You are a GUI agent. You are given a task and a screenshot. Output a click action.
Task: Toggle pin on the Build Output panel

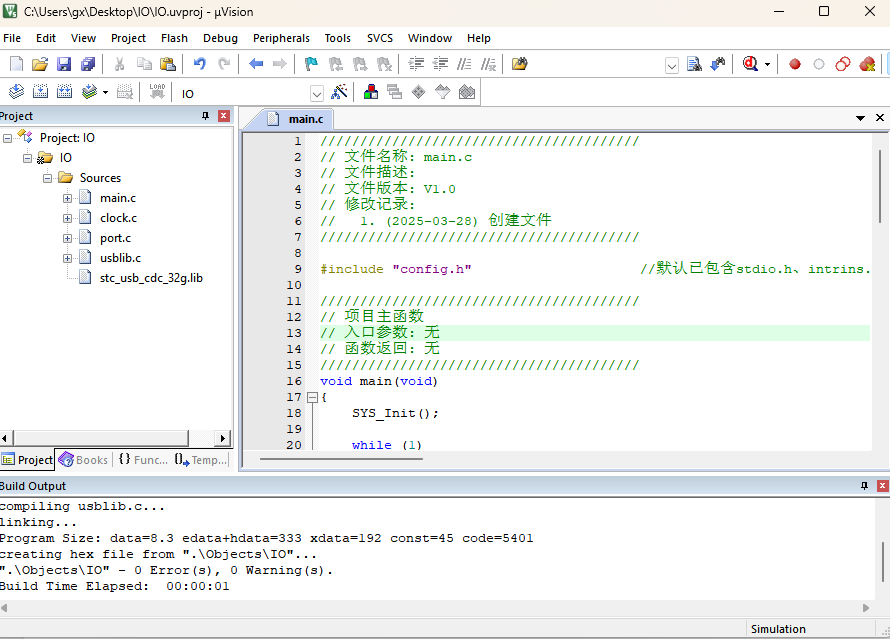click(865, 486)
